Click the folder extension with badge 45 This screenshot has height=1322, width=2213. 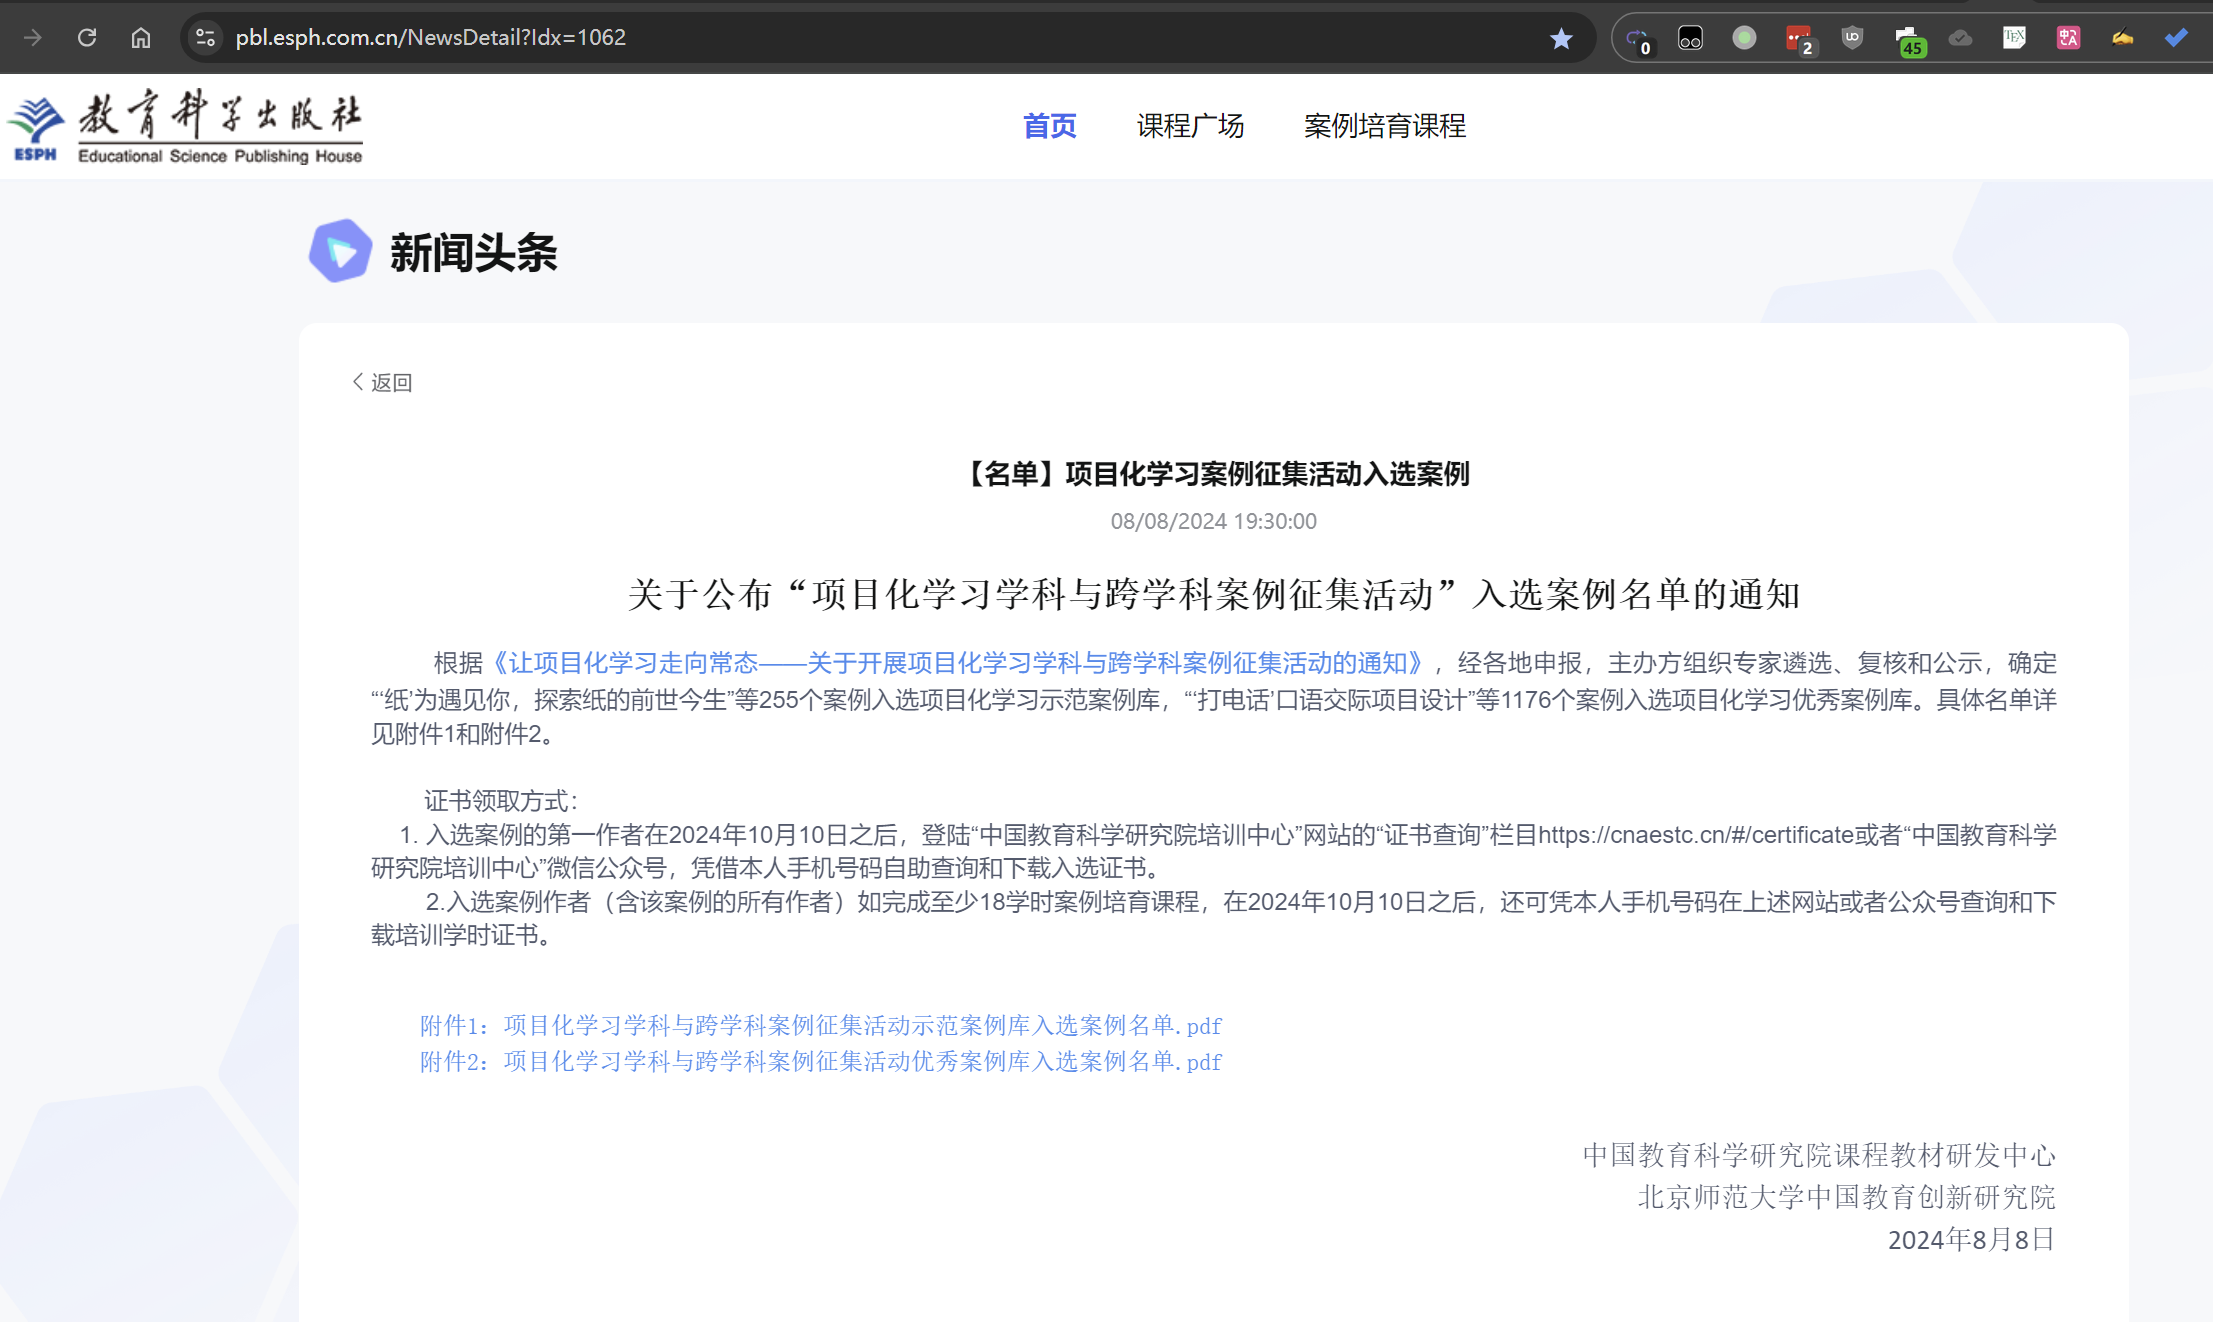tap(1907, 40)
